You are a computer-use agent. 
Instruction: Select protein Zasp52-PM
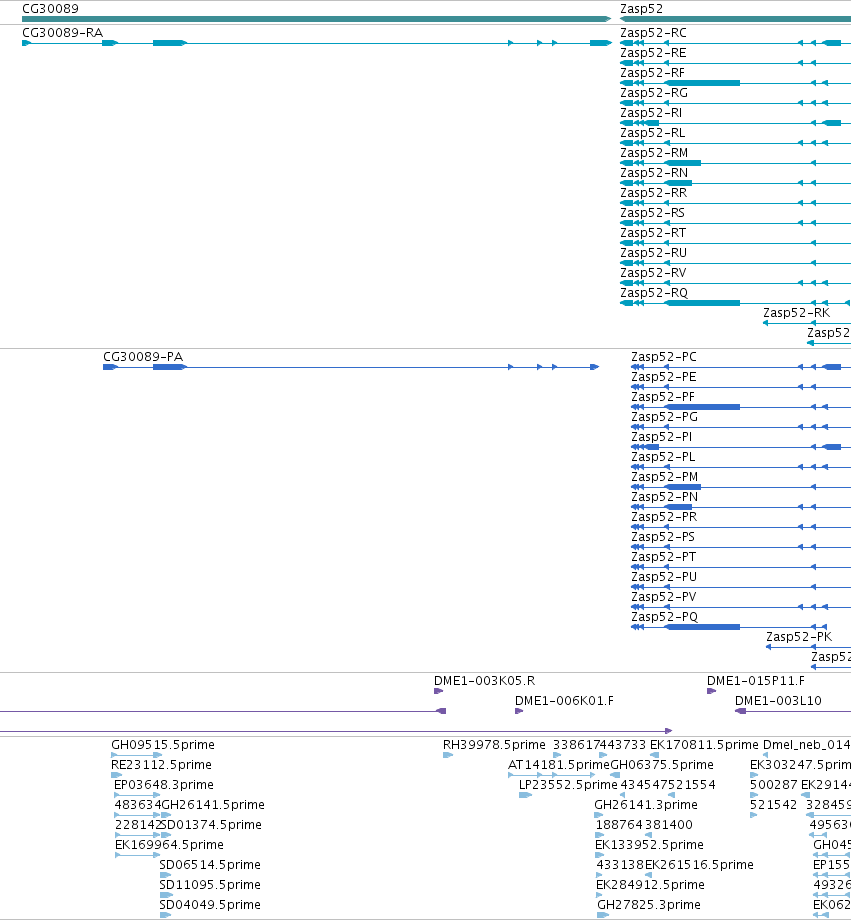click(665, 476)
